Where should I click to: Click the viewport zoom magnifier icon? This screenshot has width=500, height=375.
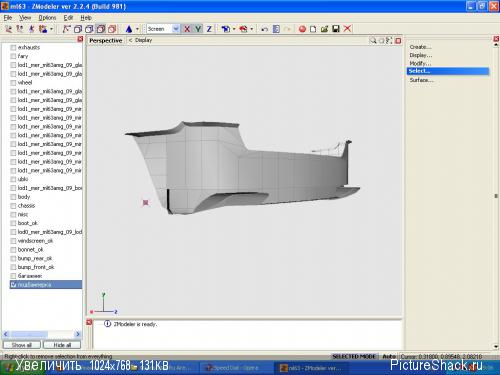(x=373, y=40)
